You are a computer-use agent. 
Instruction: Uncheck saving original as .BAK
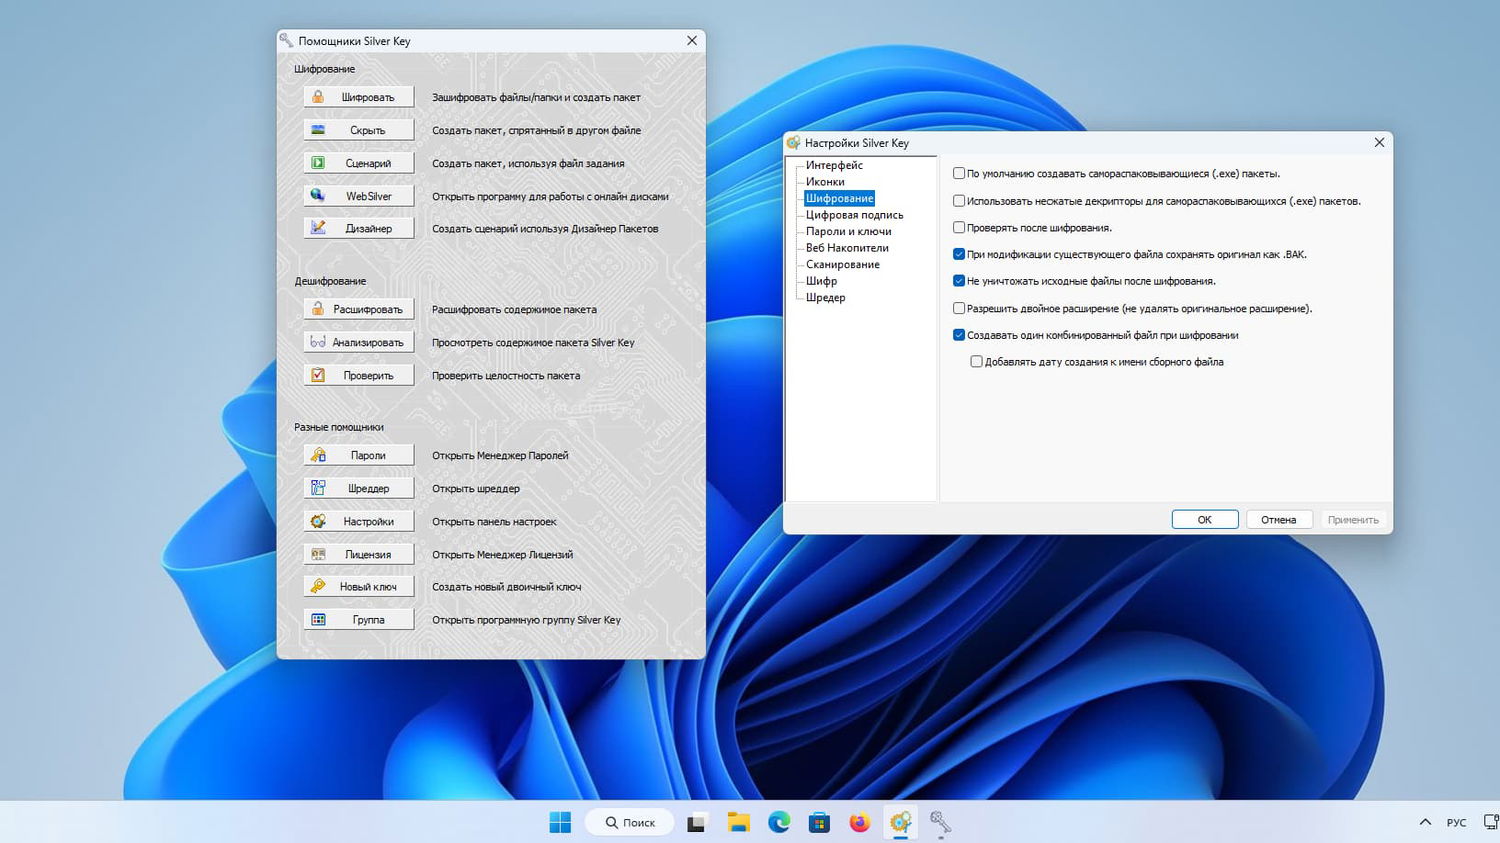click(x=959, y=255)
